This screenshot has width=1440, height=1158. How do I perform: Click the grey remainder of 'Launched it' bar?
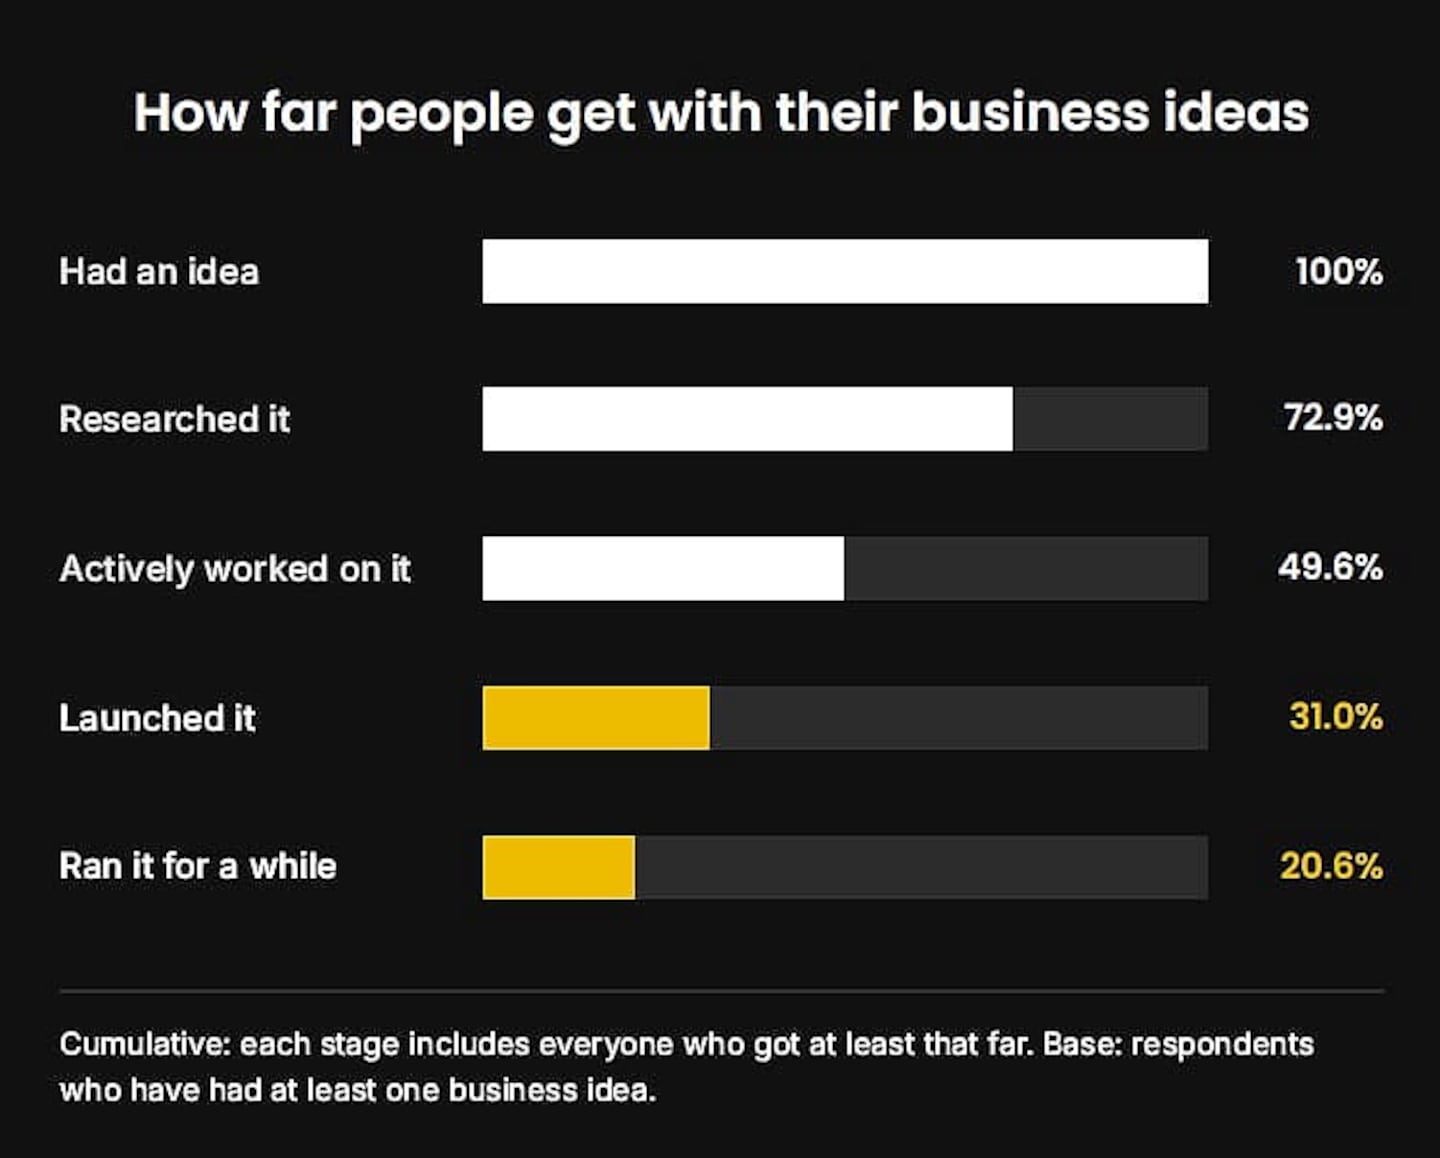coord(959,718)
